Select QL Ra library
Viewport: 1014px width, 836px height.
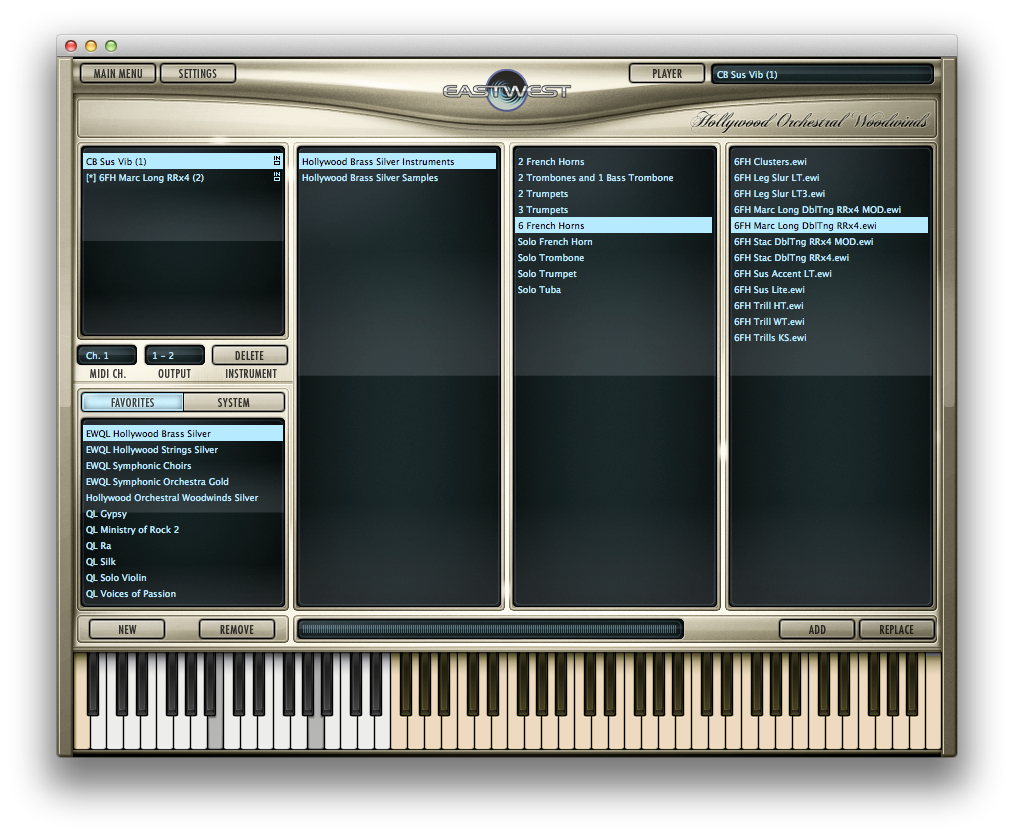pyautogui.click(x=183, y=546)
